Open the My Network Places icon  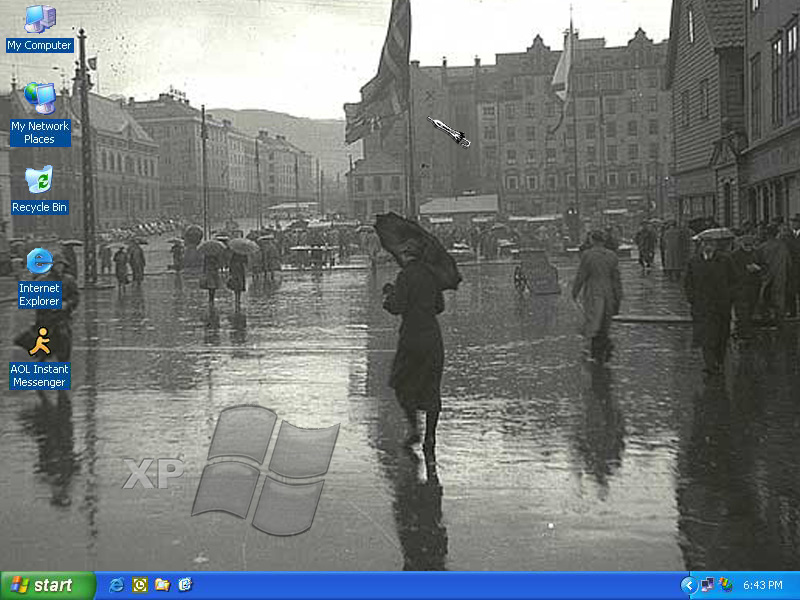click(x=39, y=98)
